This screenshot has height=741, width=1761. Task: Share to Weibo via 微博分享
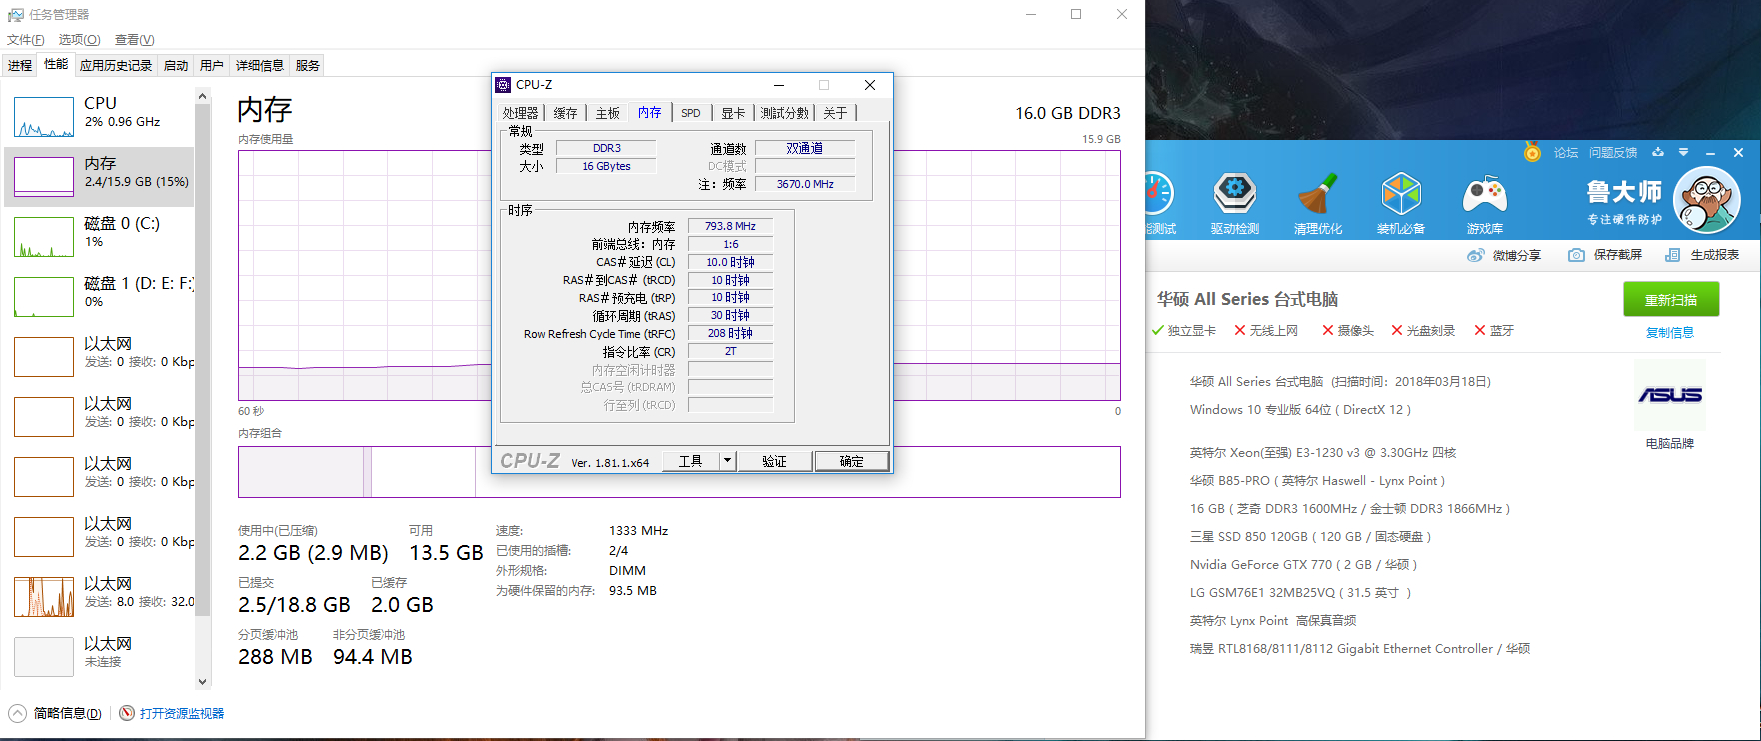tap(1504, 255)
